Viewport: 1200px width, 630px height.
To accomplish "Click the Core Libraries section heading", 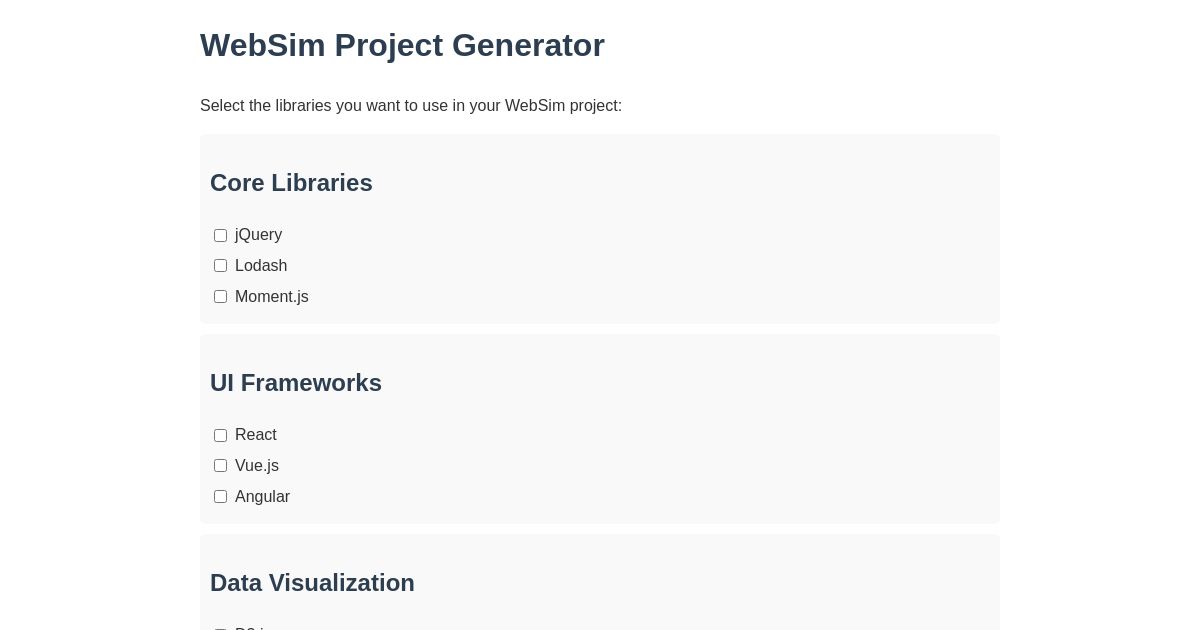I will pyautogui.click(x=291, y=183).
